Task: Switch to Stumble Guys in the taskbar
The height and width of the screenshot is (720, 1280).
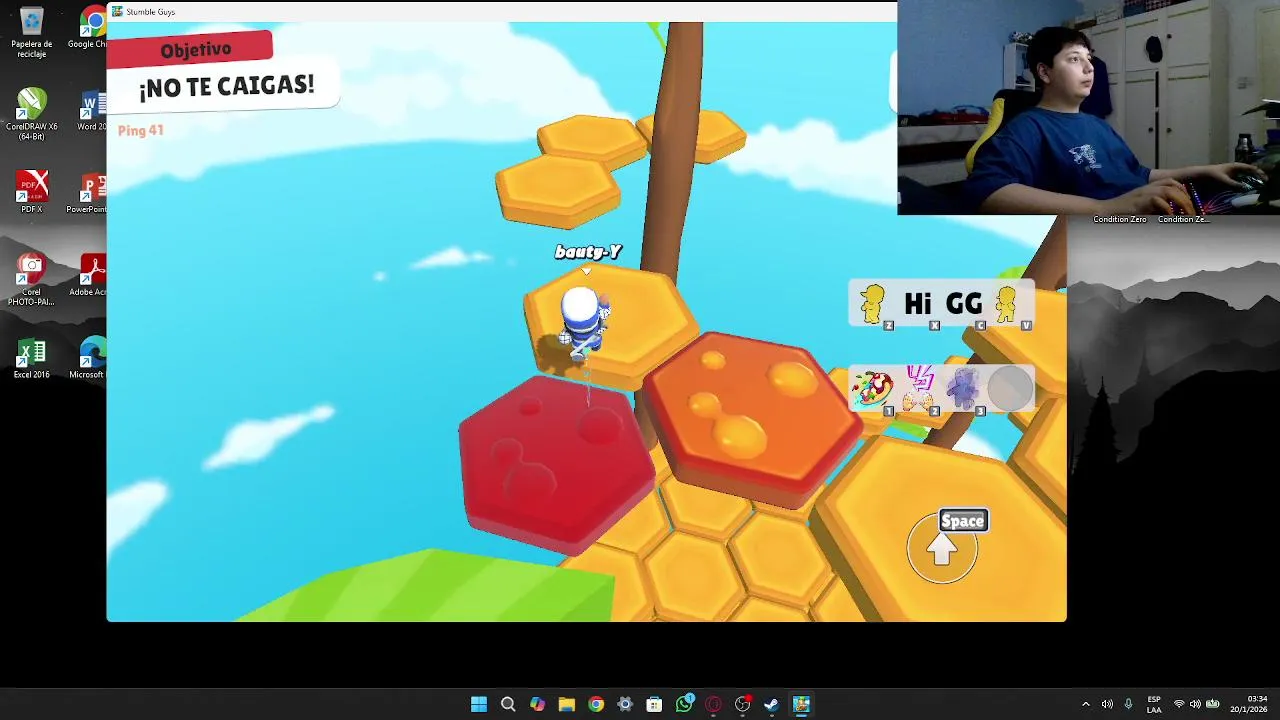Action: tap(801, 704)
